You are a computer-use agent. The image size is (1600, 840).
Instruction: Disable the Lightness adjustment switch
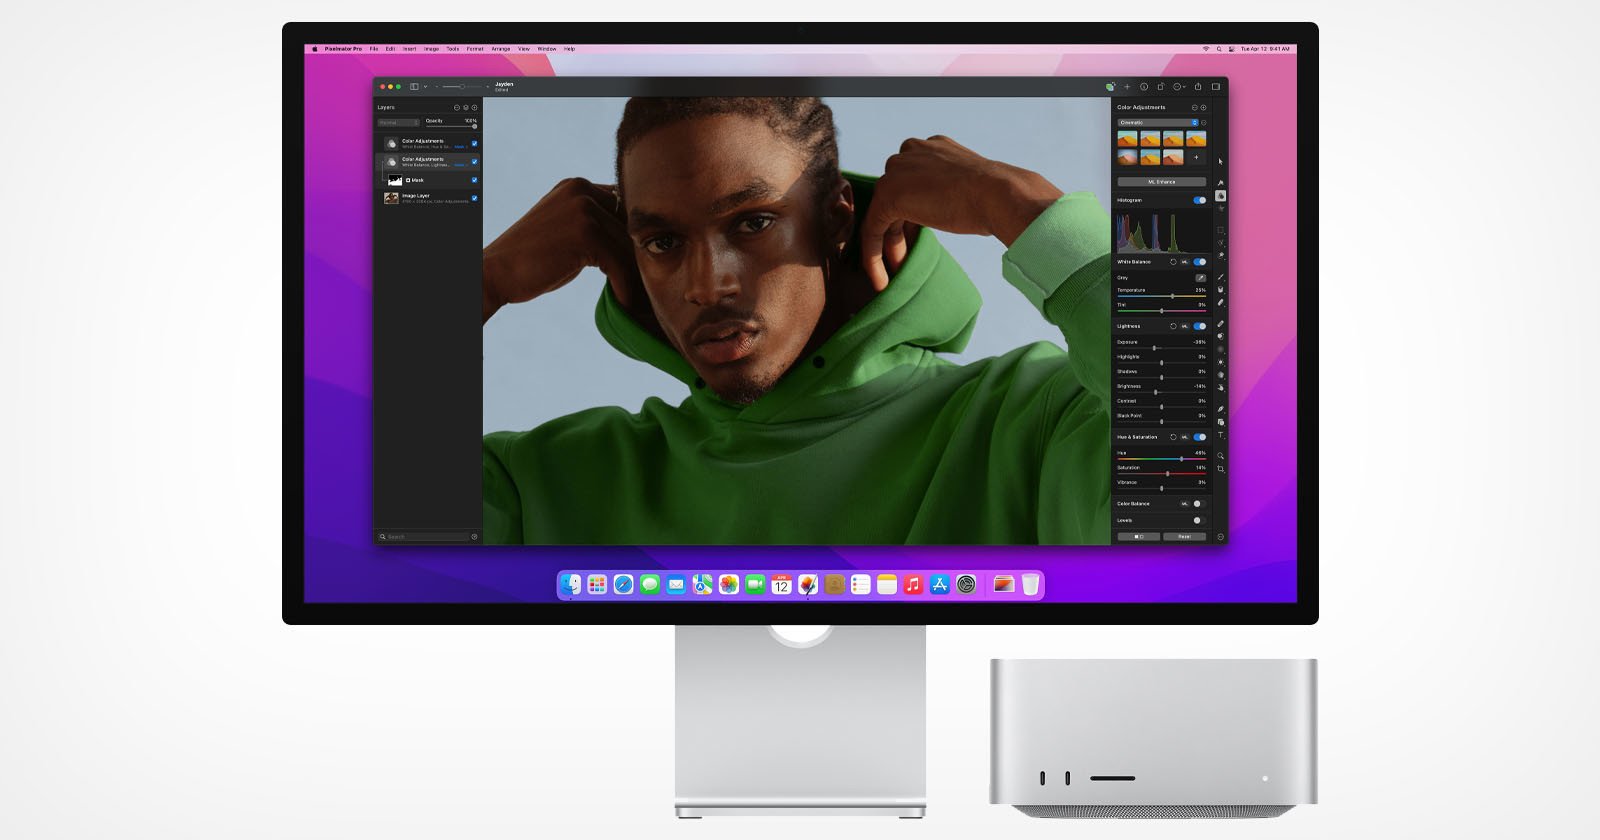coord(1200,326)
